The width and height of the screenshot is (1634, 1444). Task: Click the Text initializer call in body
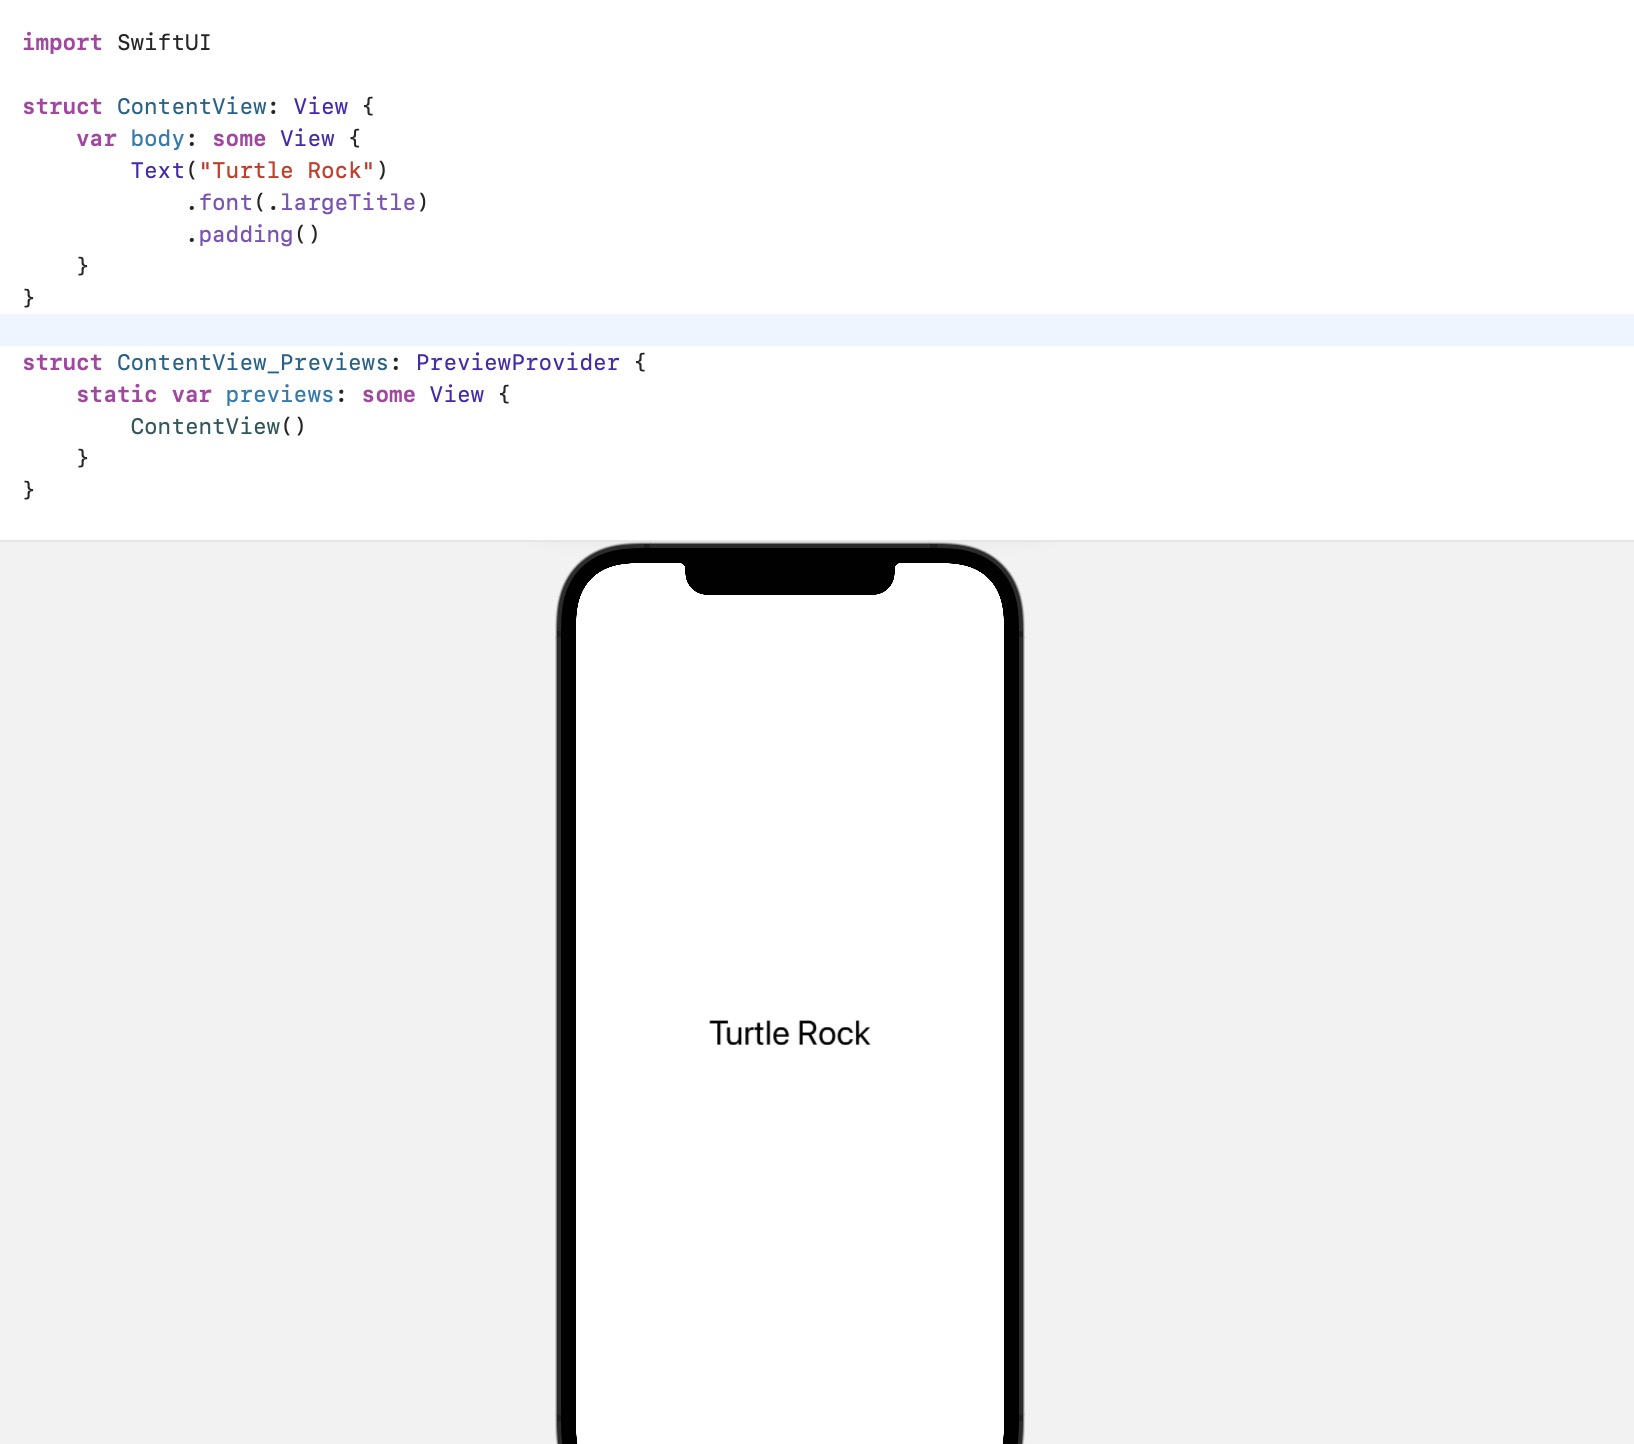pyautogui.click(x=158, y=171)
